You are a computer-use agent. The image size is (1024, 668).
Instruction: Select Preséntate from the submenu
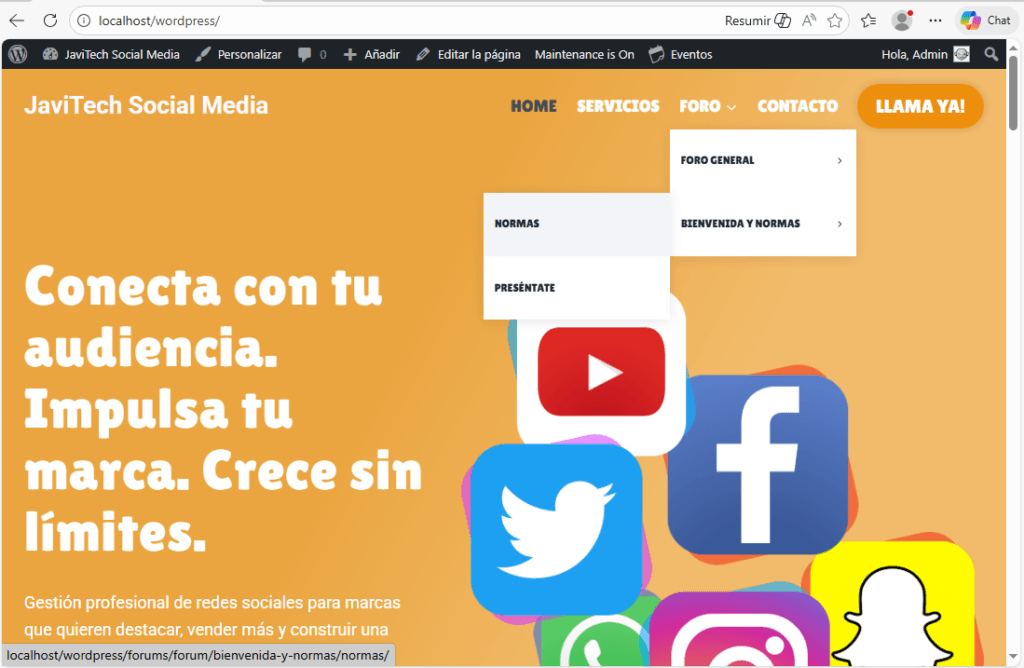(525, 288)
